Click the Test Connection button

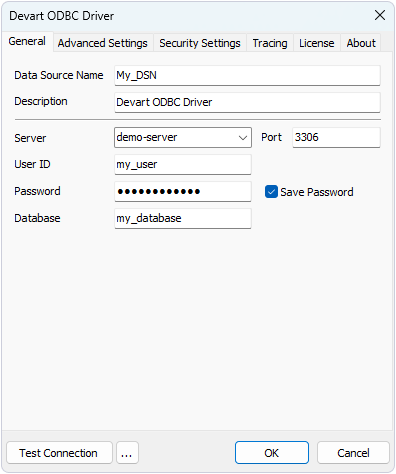click(59, 453)
